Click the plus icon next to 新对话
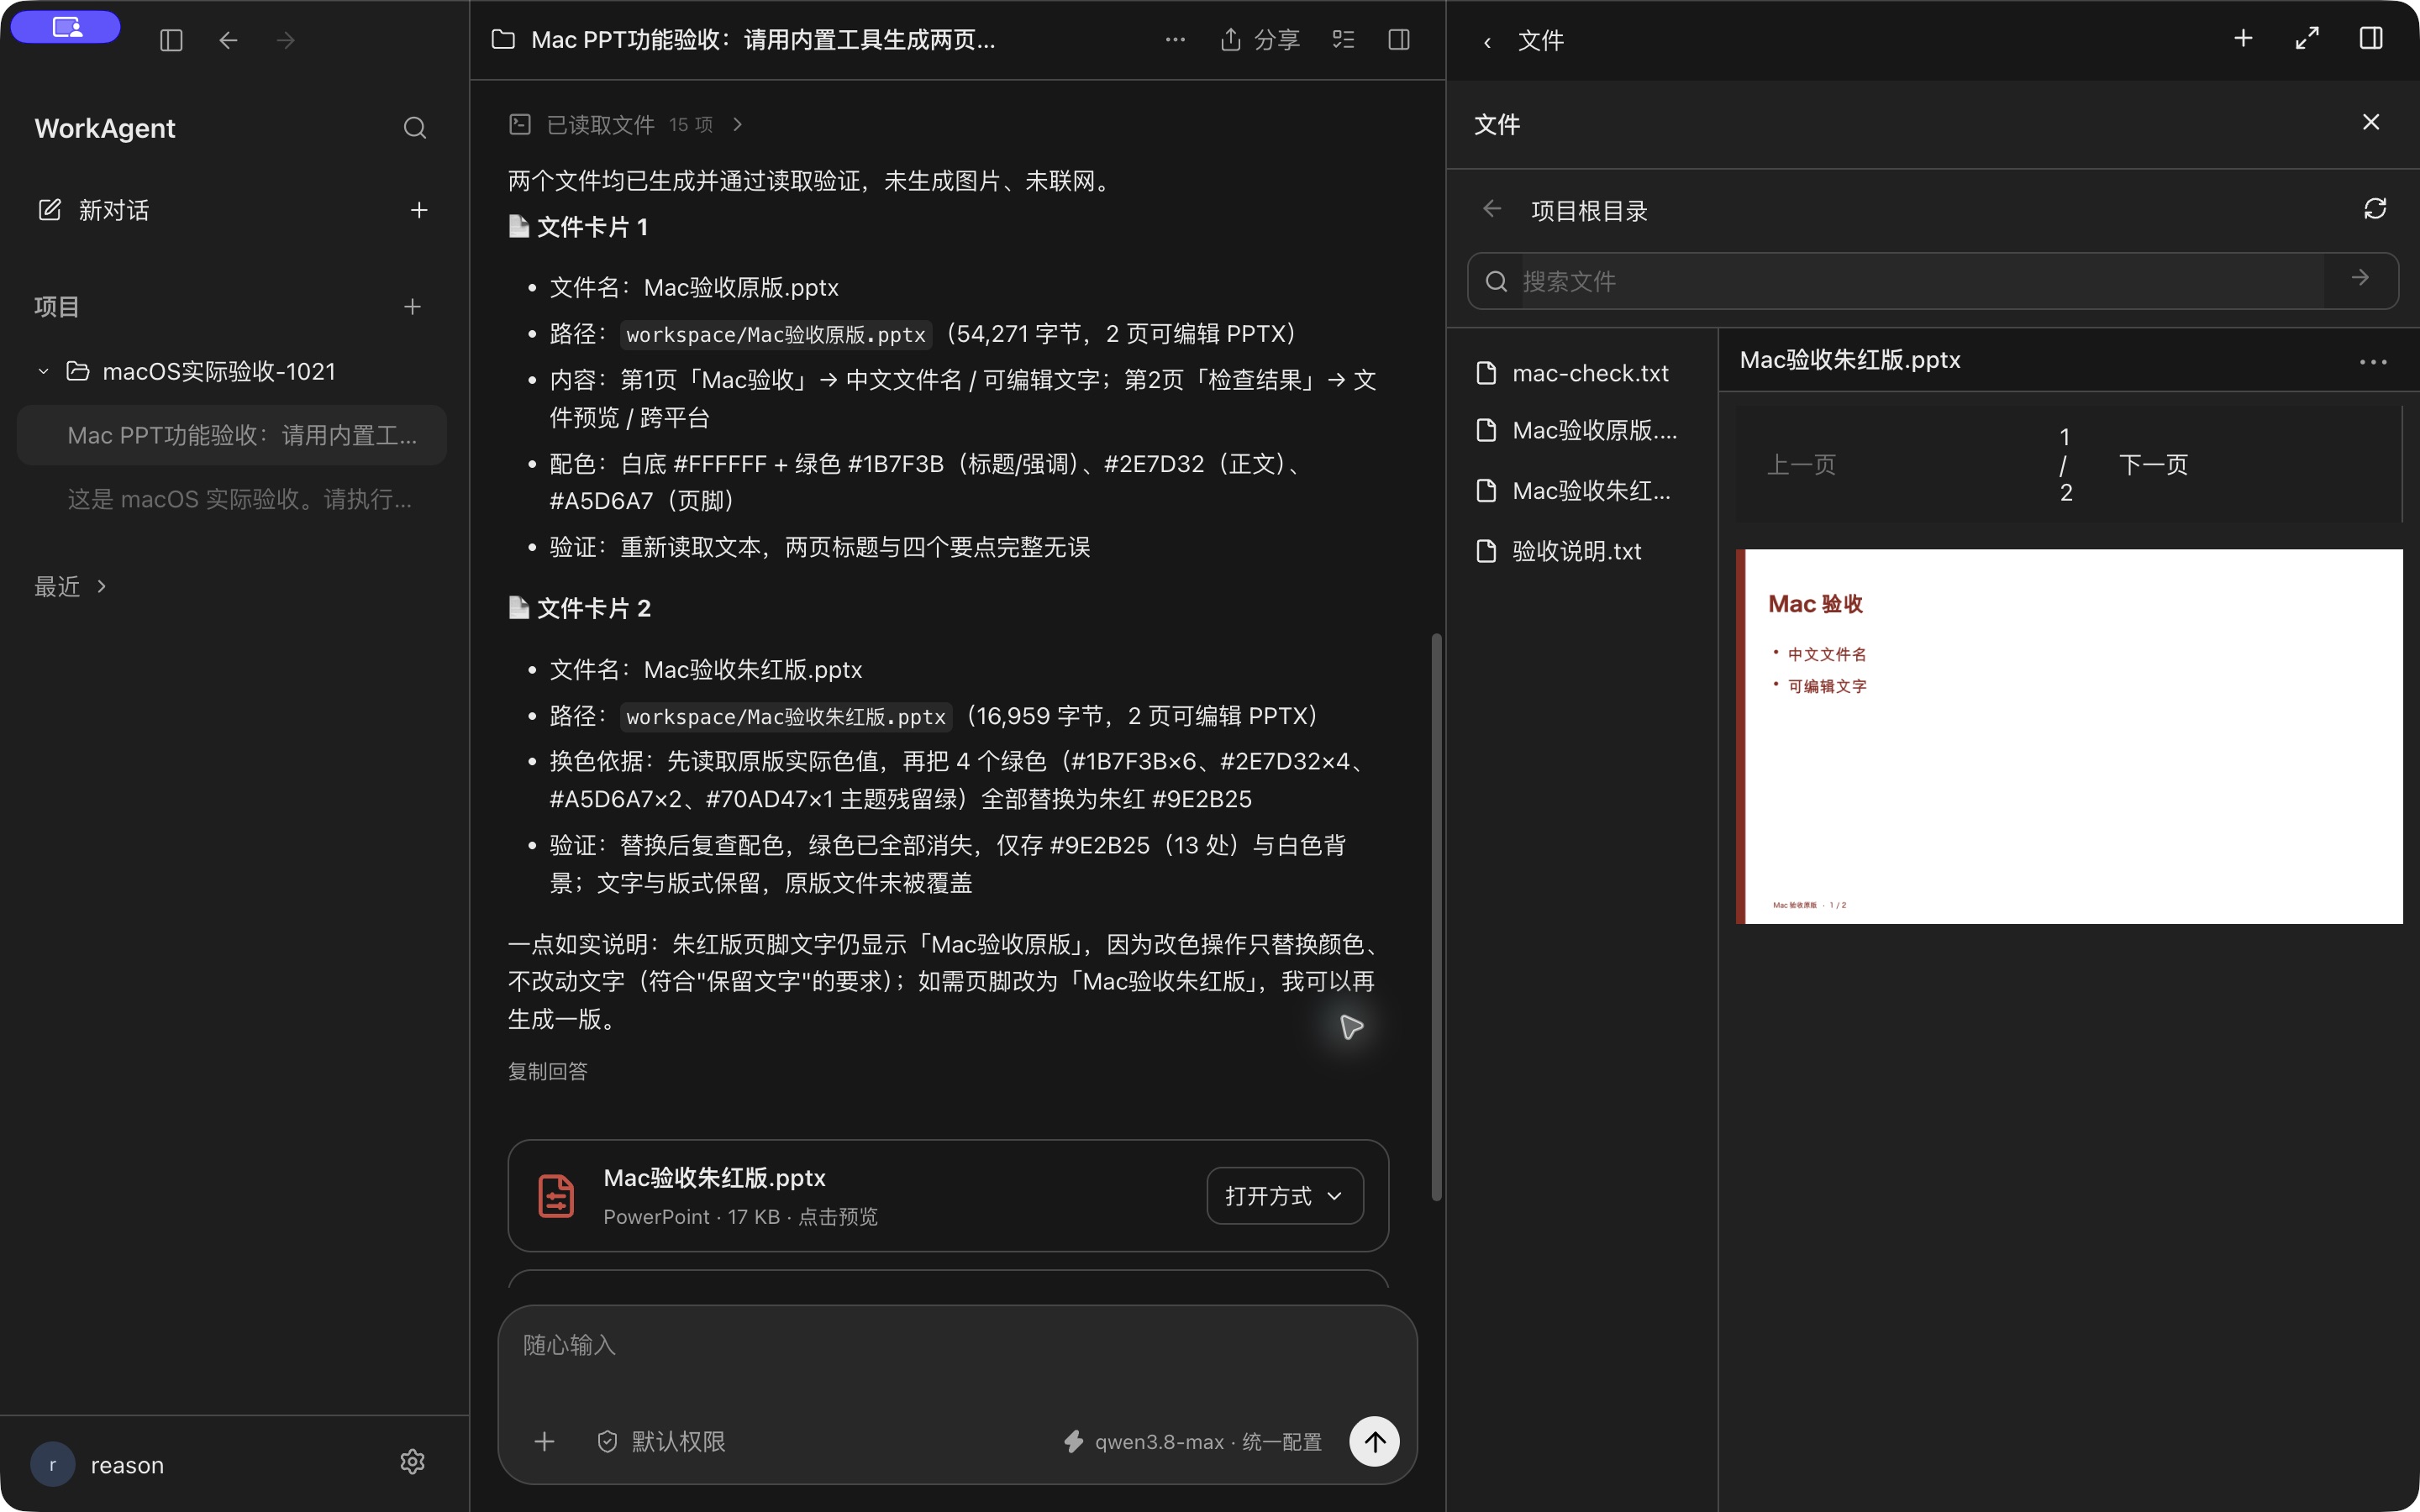This screenshot has height=1512, width=2420. click(419, 210)
